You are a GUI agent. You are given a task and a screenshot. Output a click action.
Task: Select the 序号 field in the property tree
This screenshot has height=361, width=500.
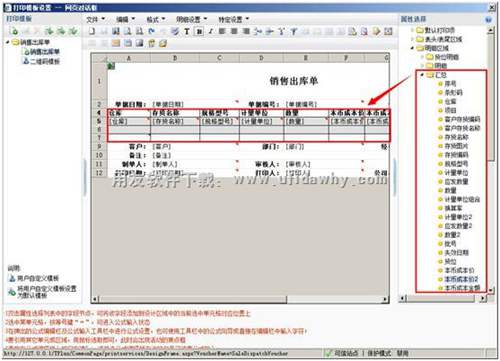450,84
